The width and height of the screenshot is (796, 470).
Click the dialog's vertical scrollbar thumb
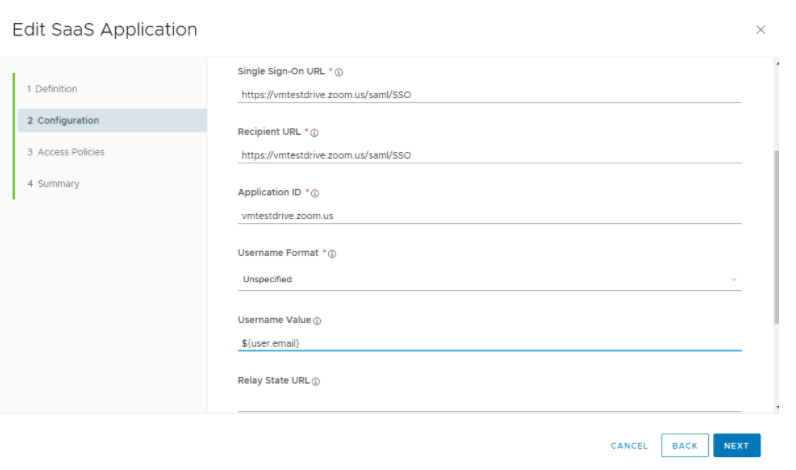(x=777, y=235)
